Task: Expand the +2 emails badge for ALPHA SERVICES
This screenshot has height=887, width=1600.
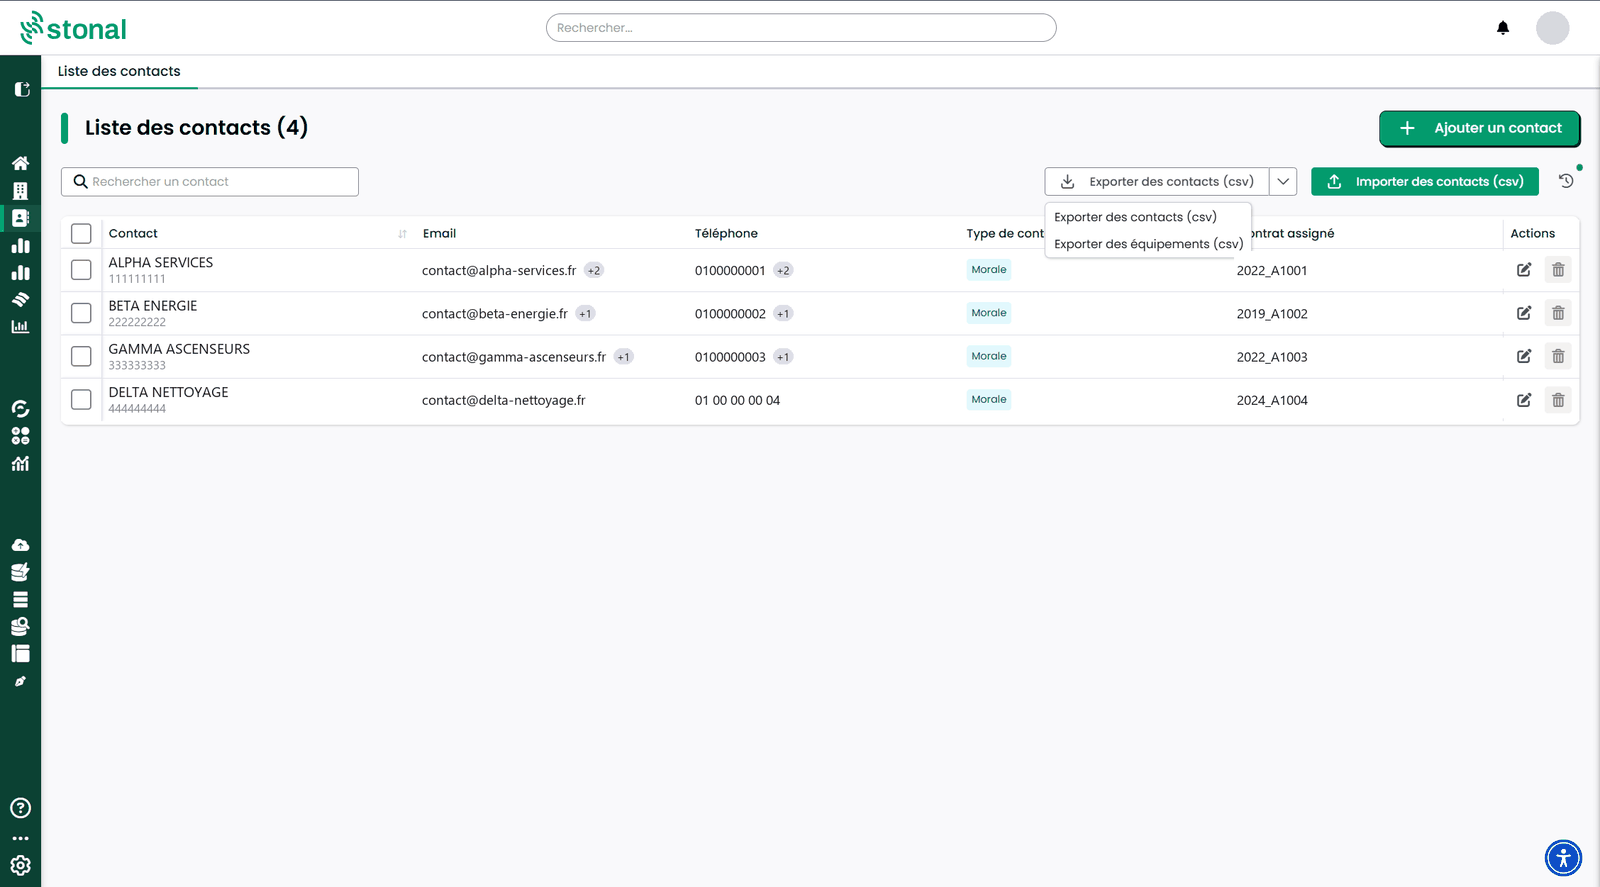Action: click(594, 270)
